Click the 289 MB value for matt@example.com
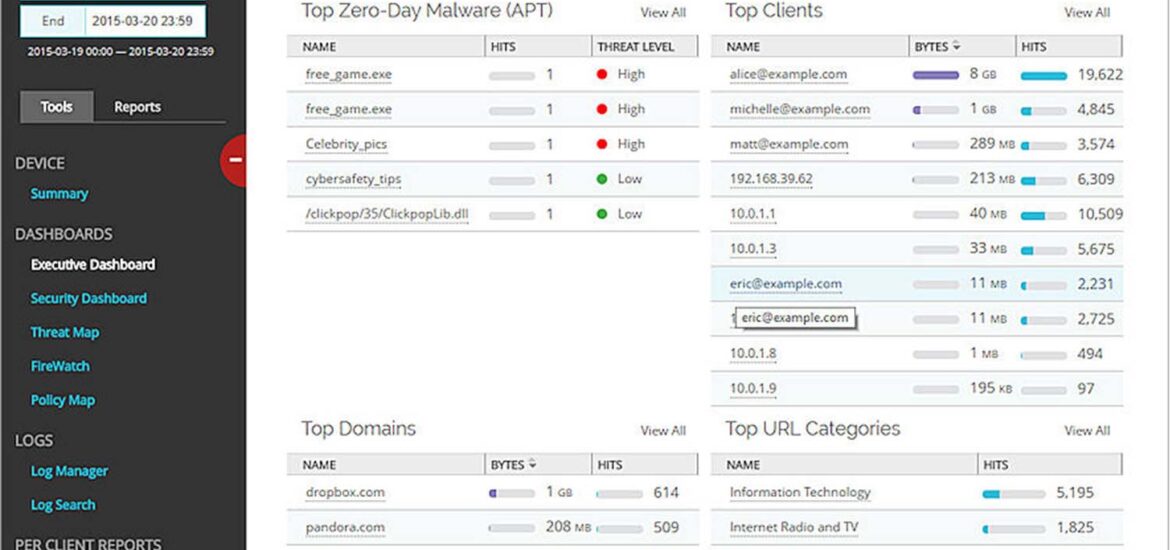Screen dimensions: 1170x550 (992, 144)
